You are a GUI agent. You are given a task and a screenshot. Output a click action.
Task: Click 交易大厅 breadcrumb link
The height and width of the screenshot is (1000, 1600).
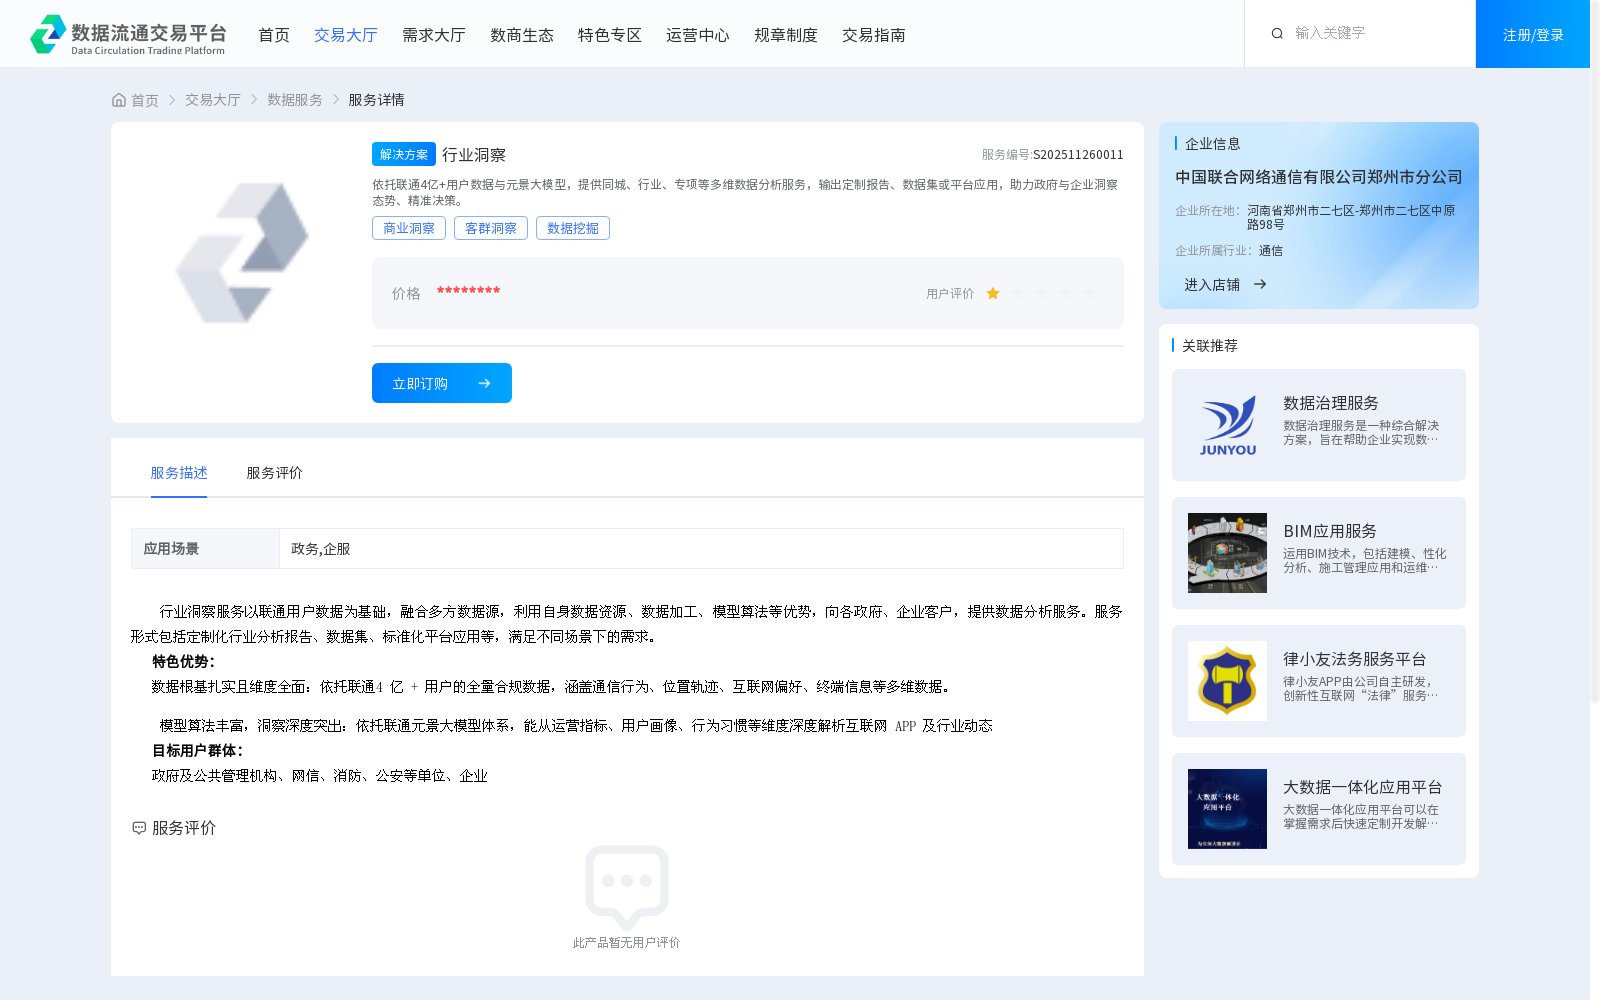(x=213, y=100)
